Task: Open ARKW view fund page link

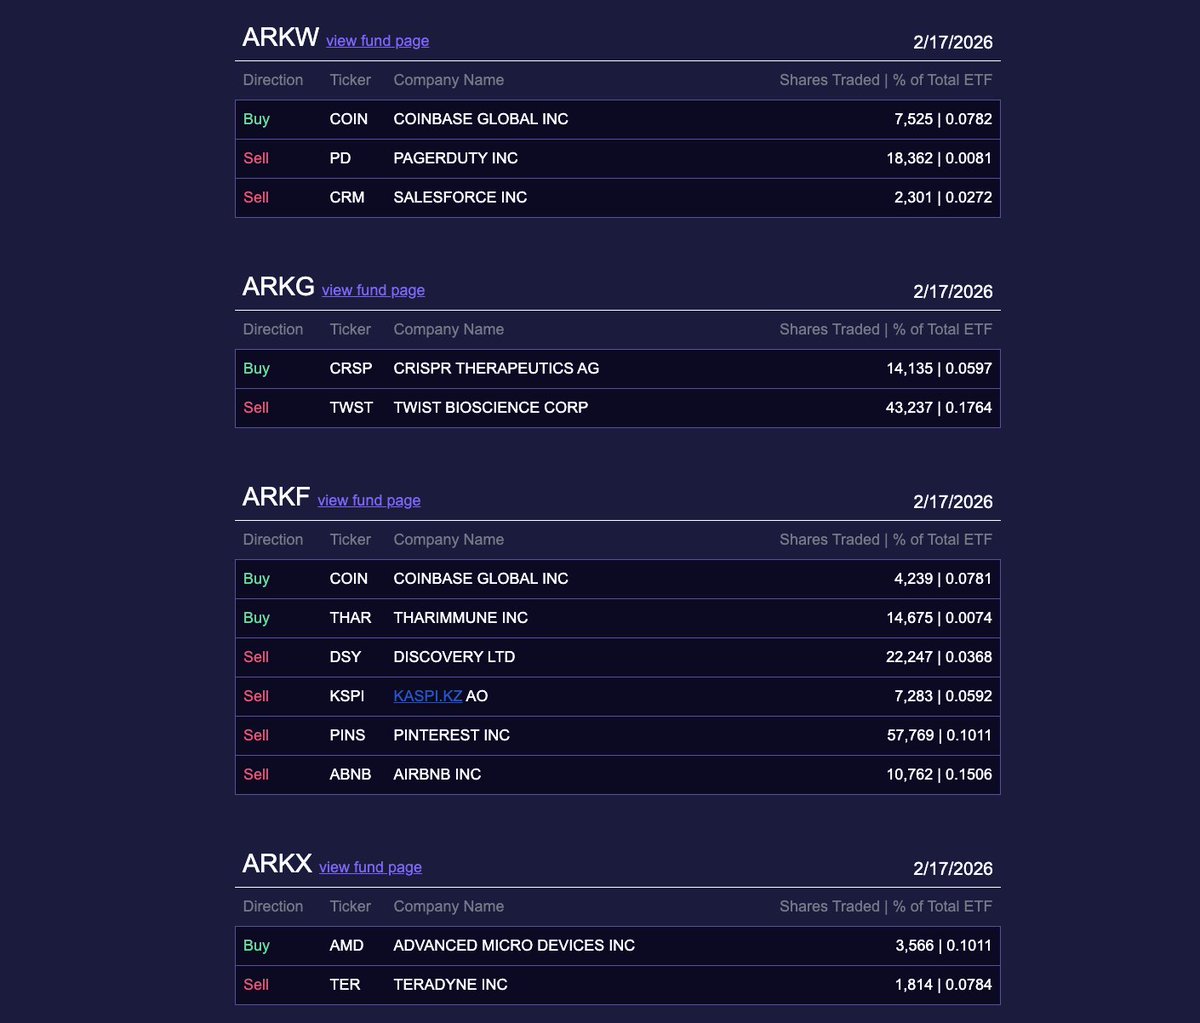Action: [377, 41]
